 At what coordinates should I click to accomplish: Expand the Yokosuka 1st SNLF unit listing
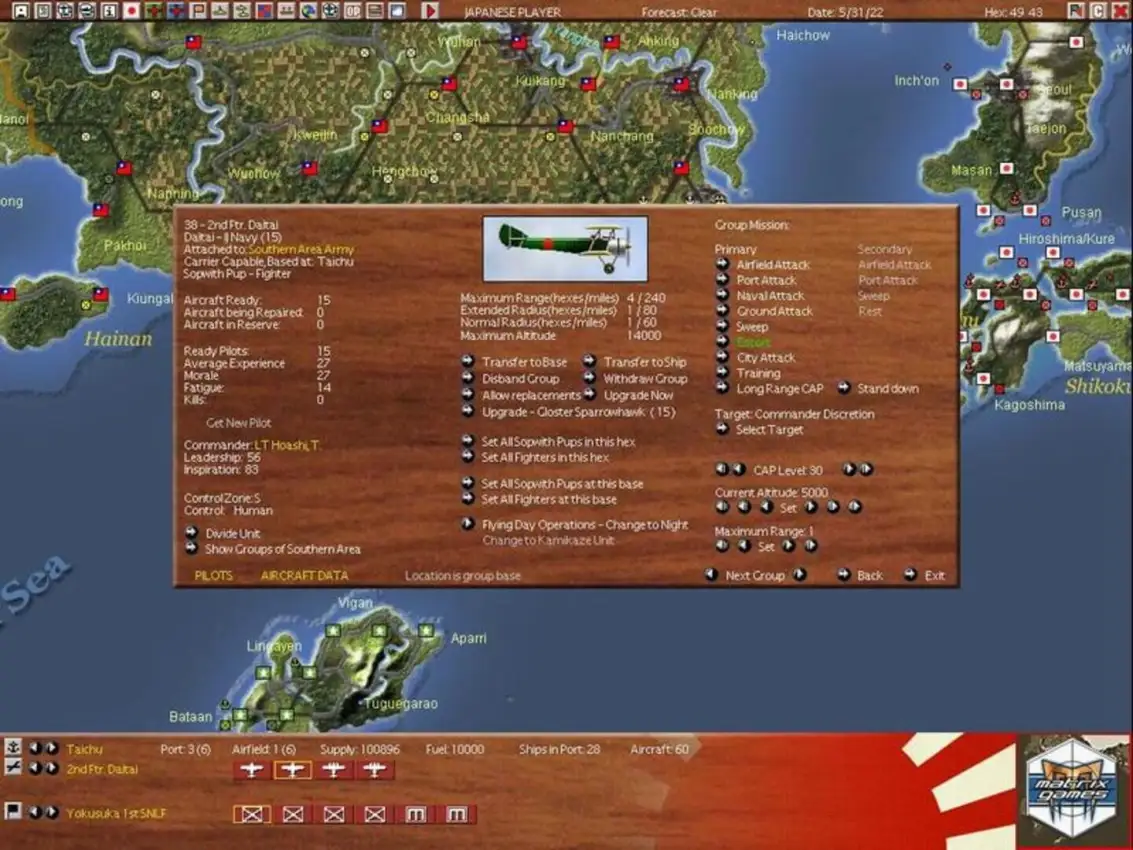tap(54, 811)
